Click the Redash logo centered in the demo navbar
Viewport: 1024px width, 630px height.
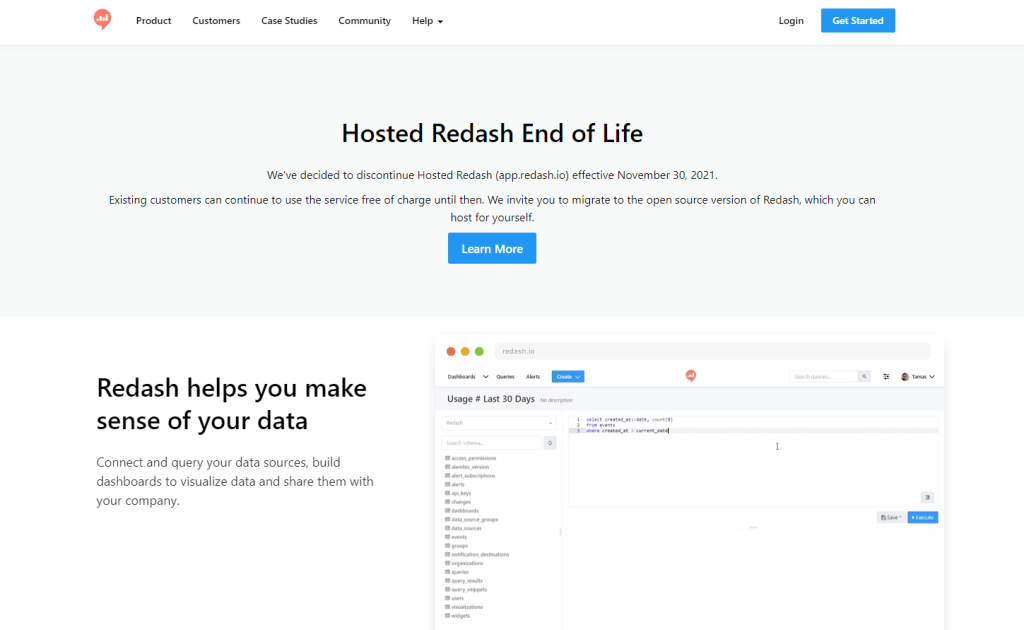690,375
